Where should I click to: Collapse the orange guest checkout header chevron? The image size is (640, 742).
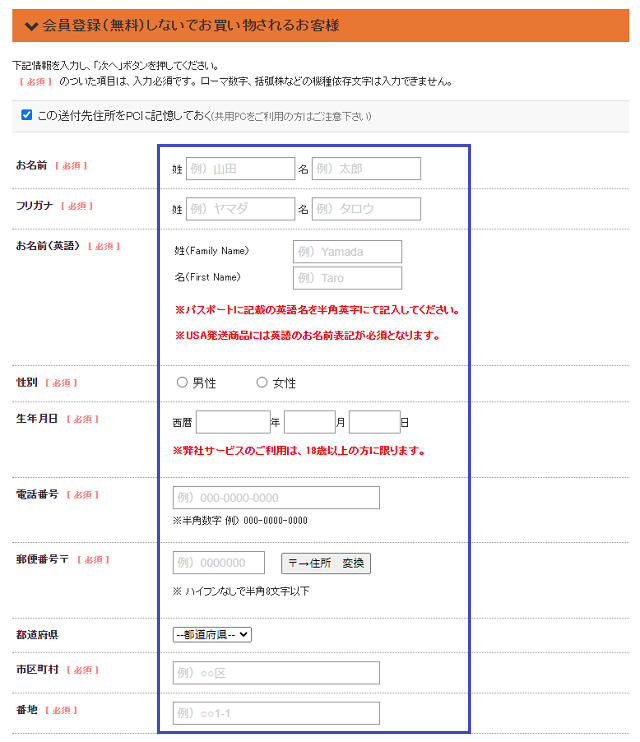(x=32, y=26)
